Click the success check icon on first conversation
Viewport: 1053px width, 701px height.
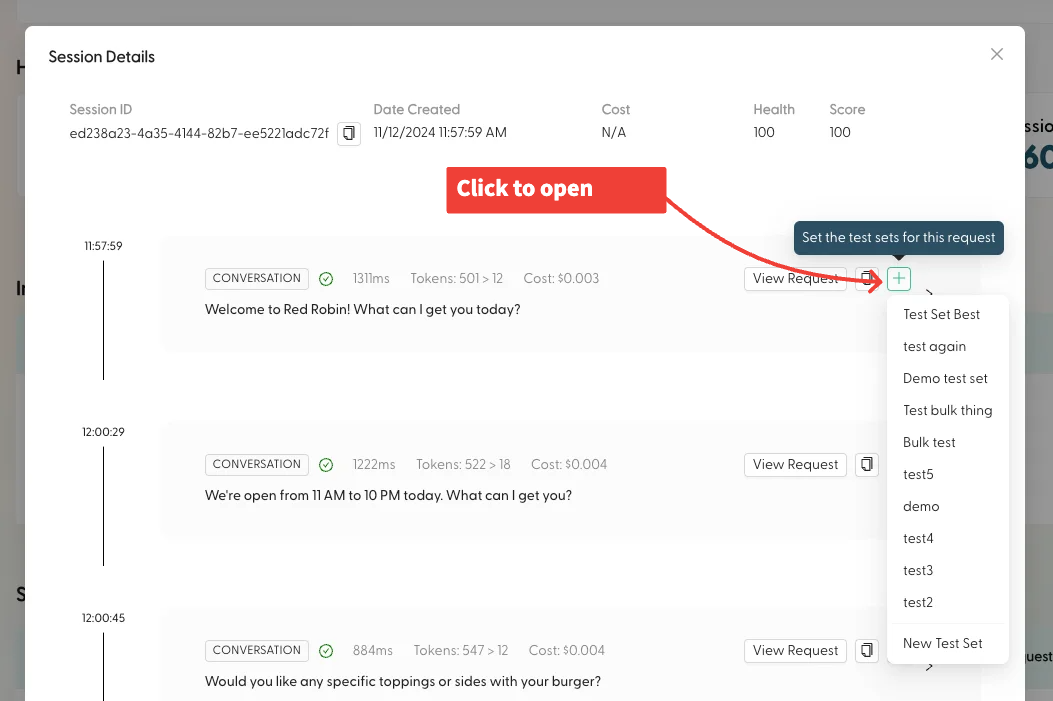coord(326,279)
